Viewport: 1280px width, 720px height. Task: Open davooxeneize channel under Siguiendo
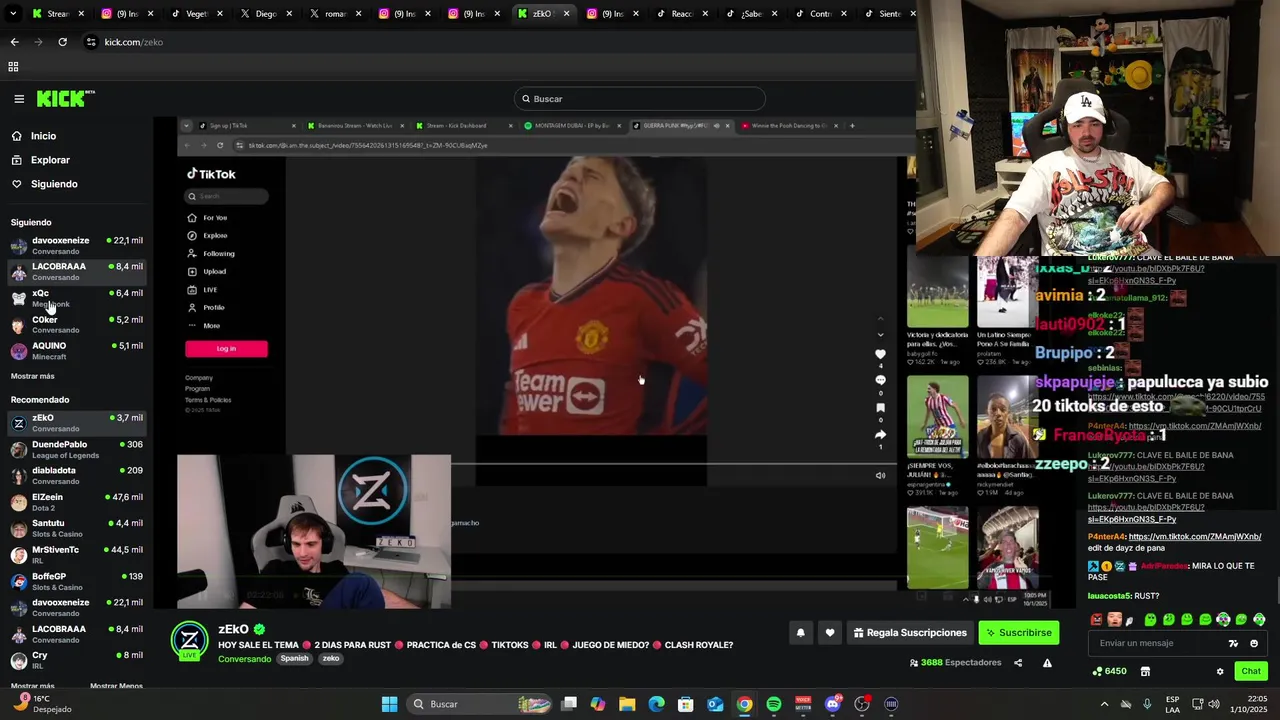[77, 245]
